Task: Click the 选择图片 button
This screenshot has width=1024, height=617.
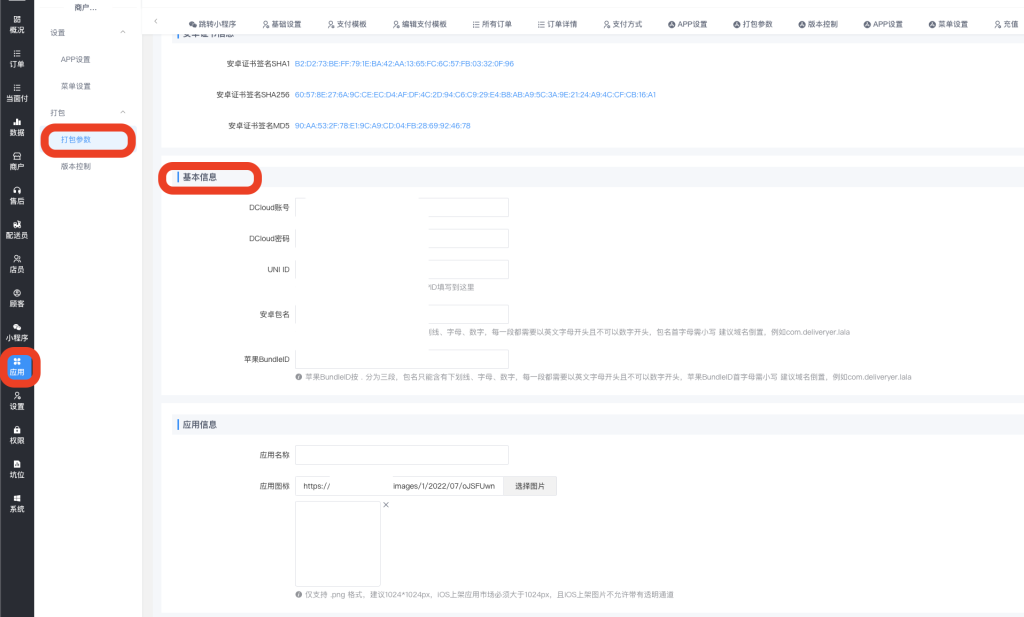Action: click(x=529, y=486)
